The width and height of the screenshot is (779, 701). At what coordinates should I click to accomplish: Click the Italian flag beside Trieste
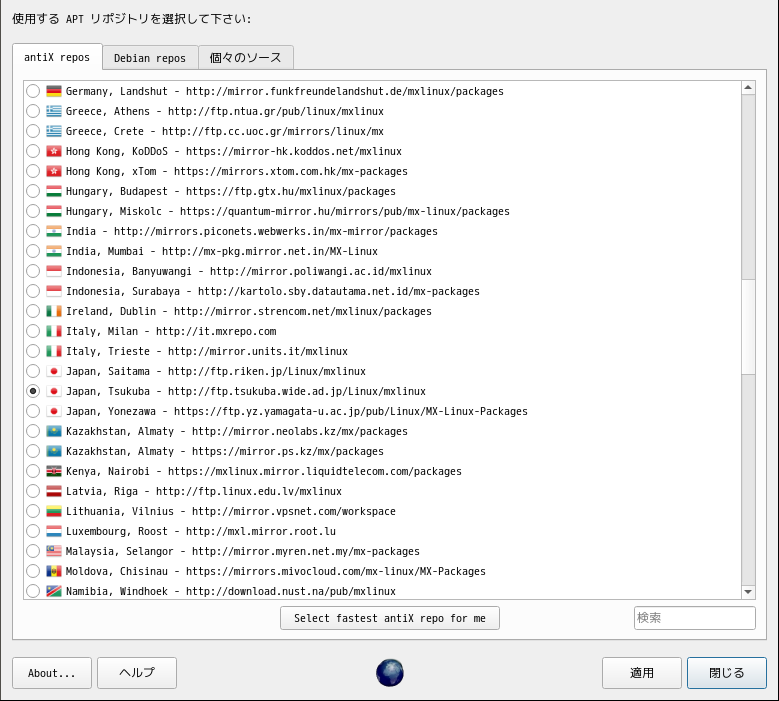pyautogui.click(x=54, y=351)
